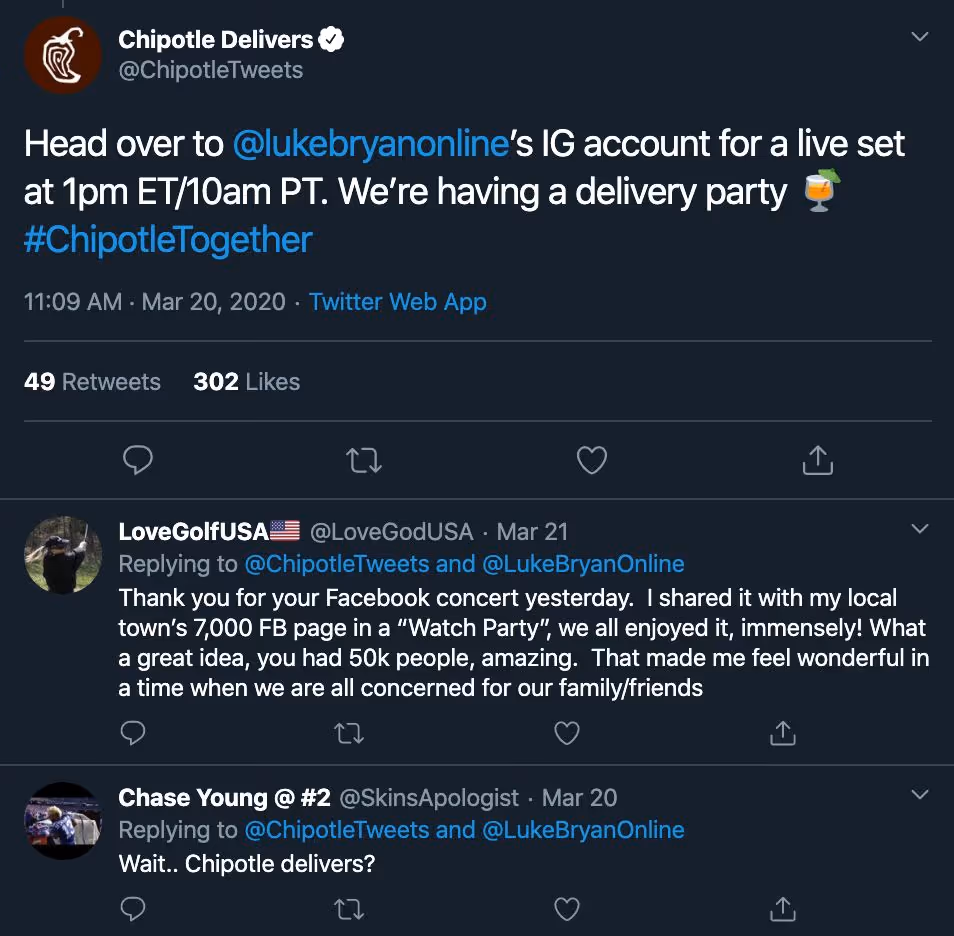Share Chase Young's reply tweet
Image resolution: width=954 pixels, height=936 pixels.
[x=782, y=909]
